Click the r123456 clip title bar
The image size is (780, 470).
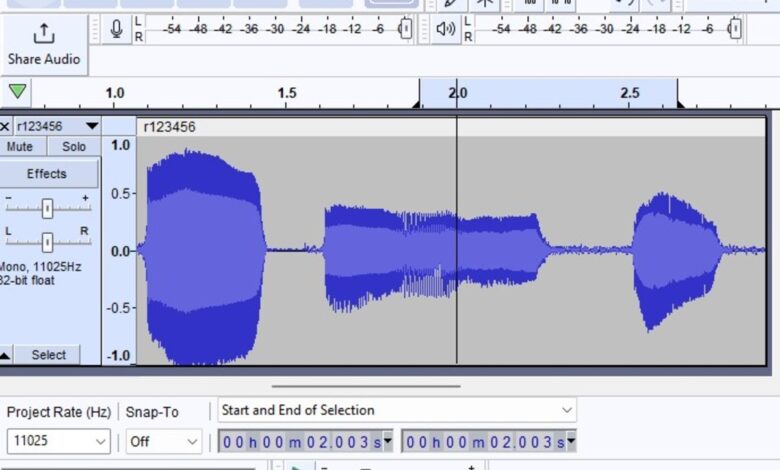451,127
